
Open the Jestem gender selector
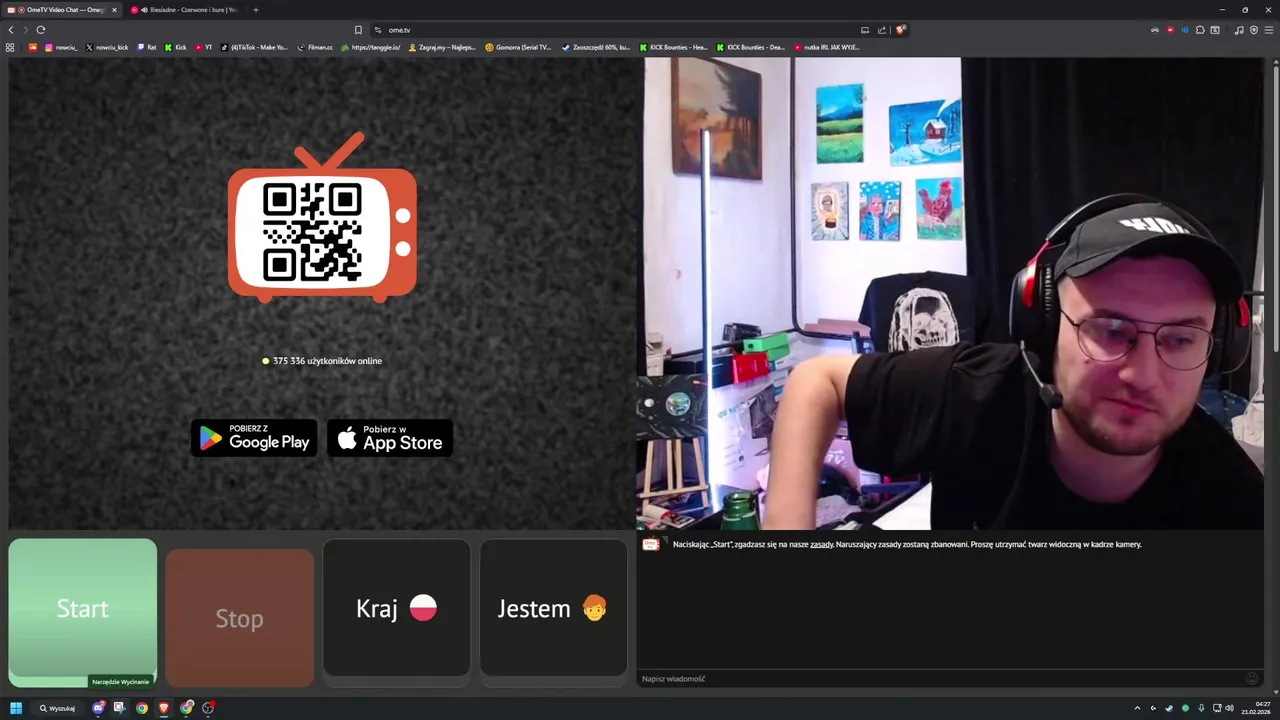554,608
